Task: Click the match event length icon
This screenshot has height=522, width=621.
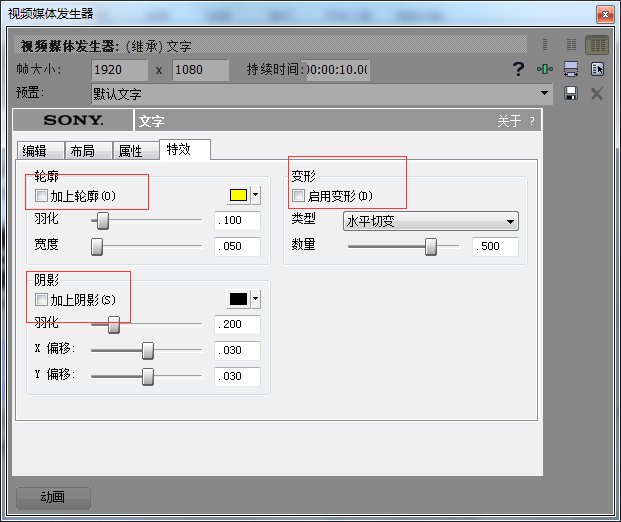Action: [545, 69]
